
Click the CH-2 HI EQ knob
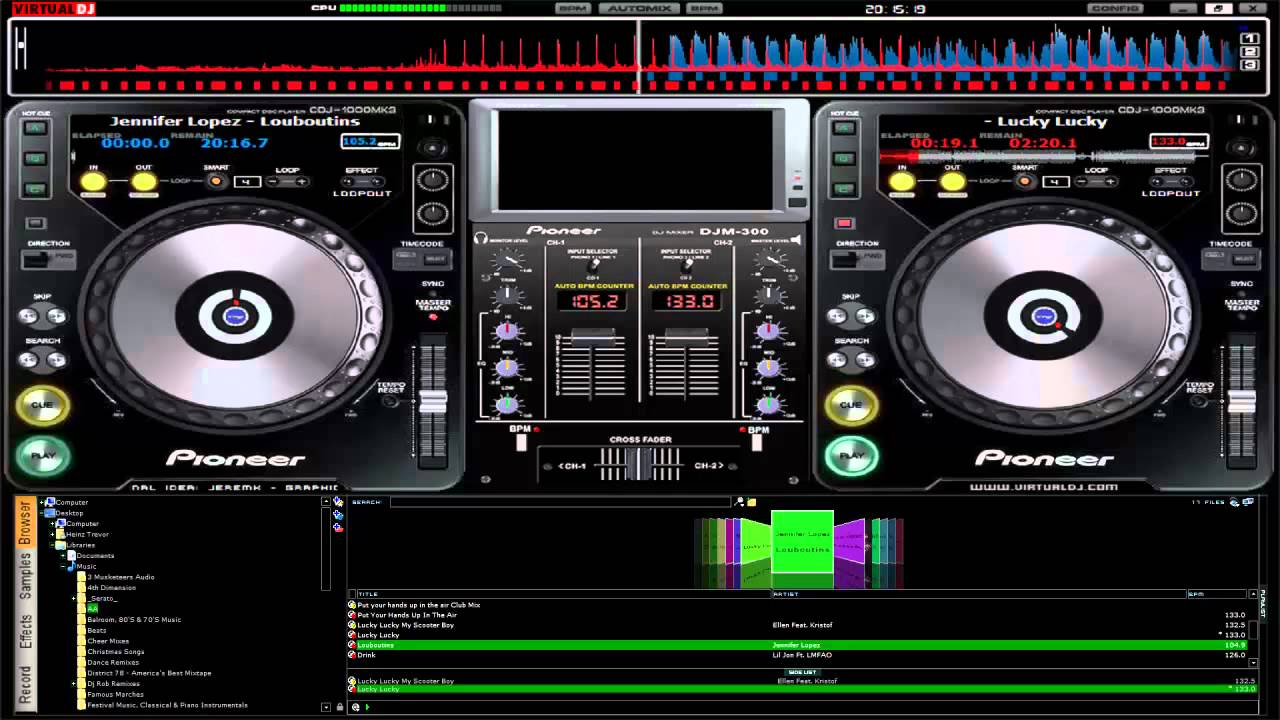click(x=768, y=330)
